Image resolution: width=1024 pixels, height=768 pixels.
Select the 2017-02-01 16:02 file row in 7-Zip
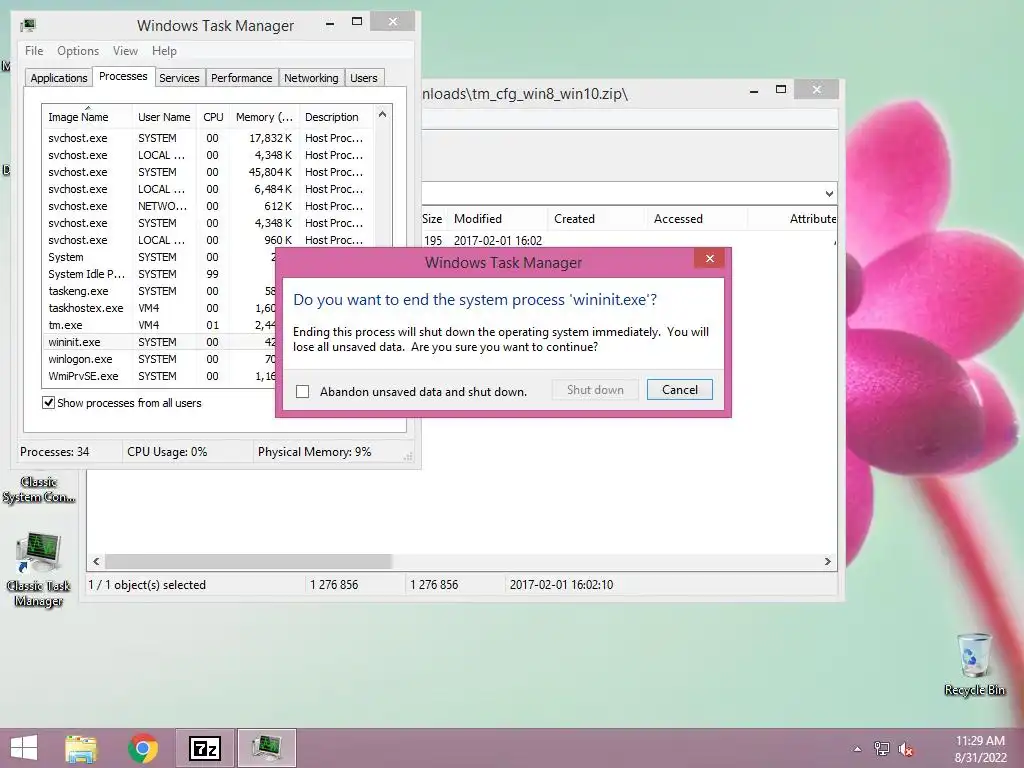(x=628, y=240)
